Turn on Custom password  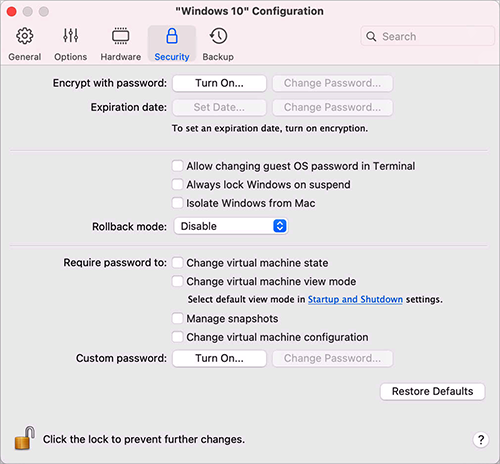tap(219, 358)
